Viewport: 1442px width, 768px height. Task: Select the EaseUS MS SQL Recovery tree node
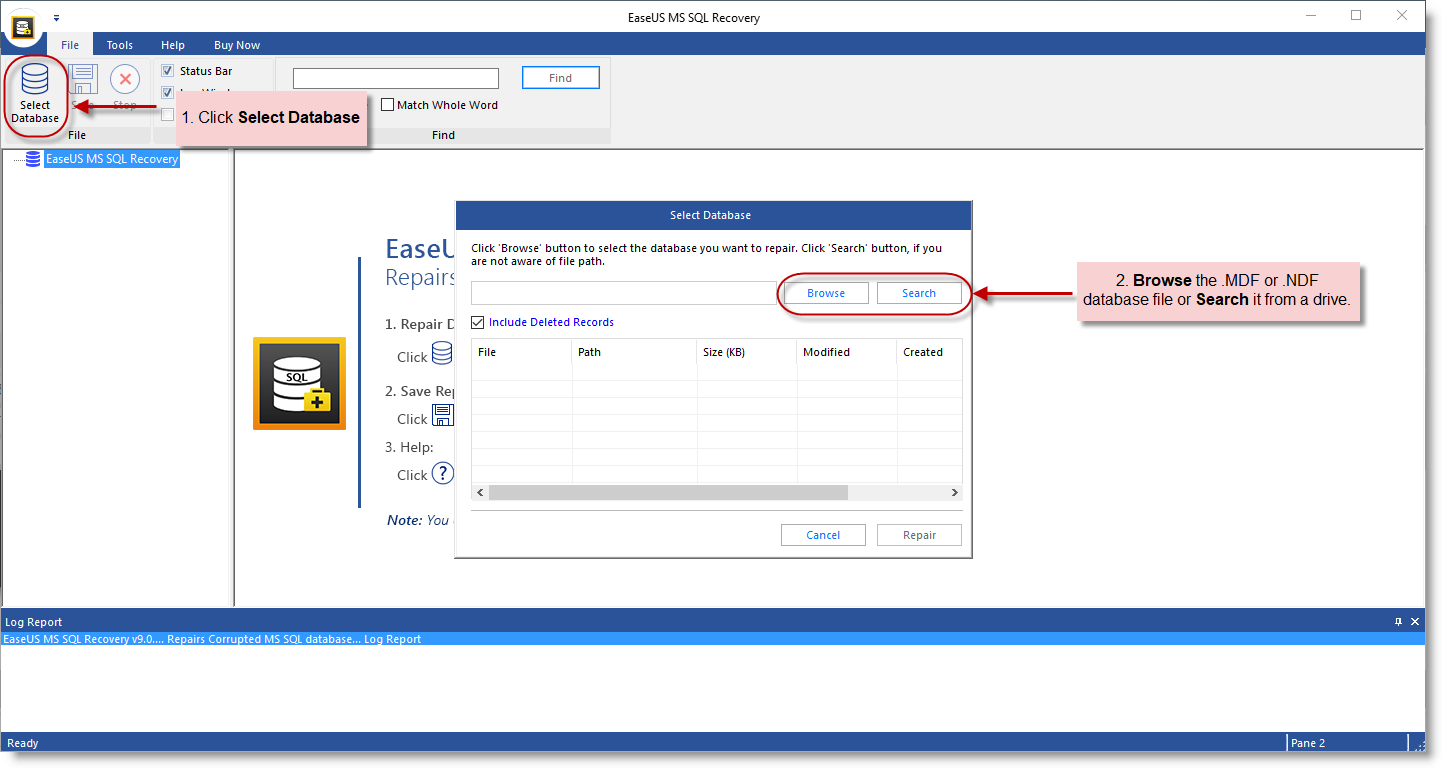[112, 159]
